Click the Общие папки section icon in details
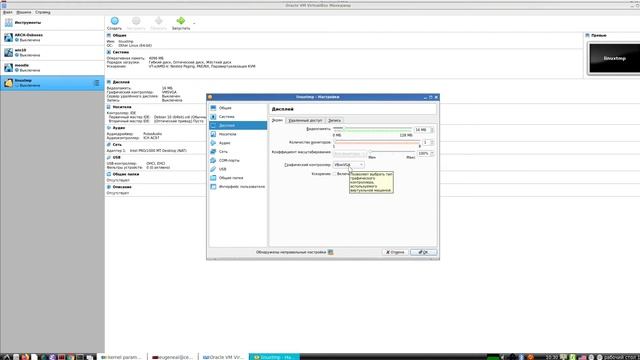The image size is (640, 360). pyautogui.click(x=109, y=174)
